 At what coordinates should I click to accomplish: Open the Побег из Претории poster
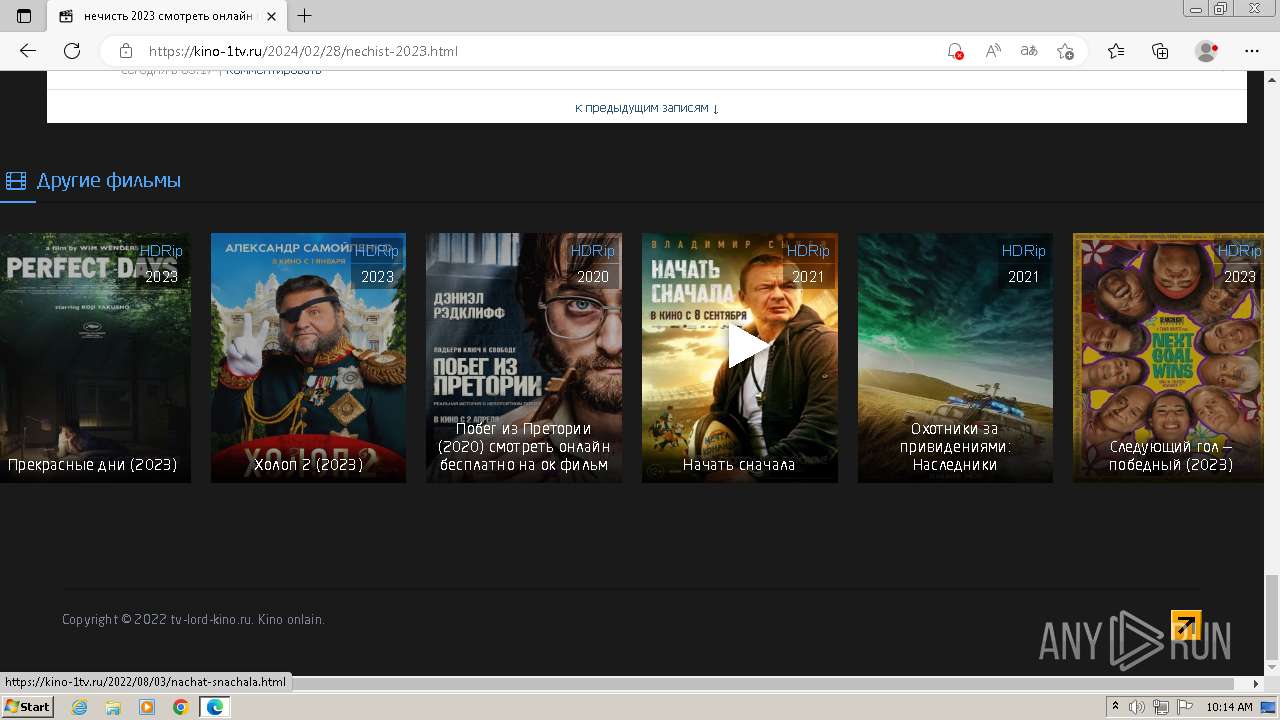click(x=524, y=358)
